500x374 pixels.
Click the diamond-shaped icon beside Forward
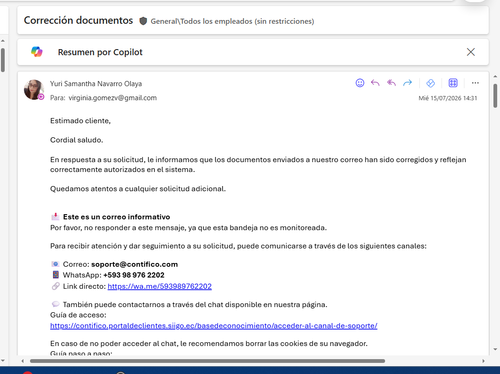[x=430, y=83]
